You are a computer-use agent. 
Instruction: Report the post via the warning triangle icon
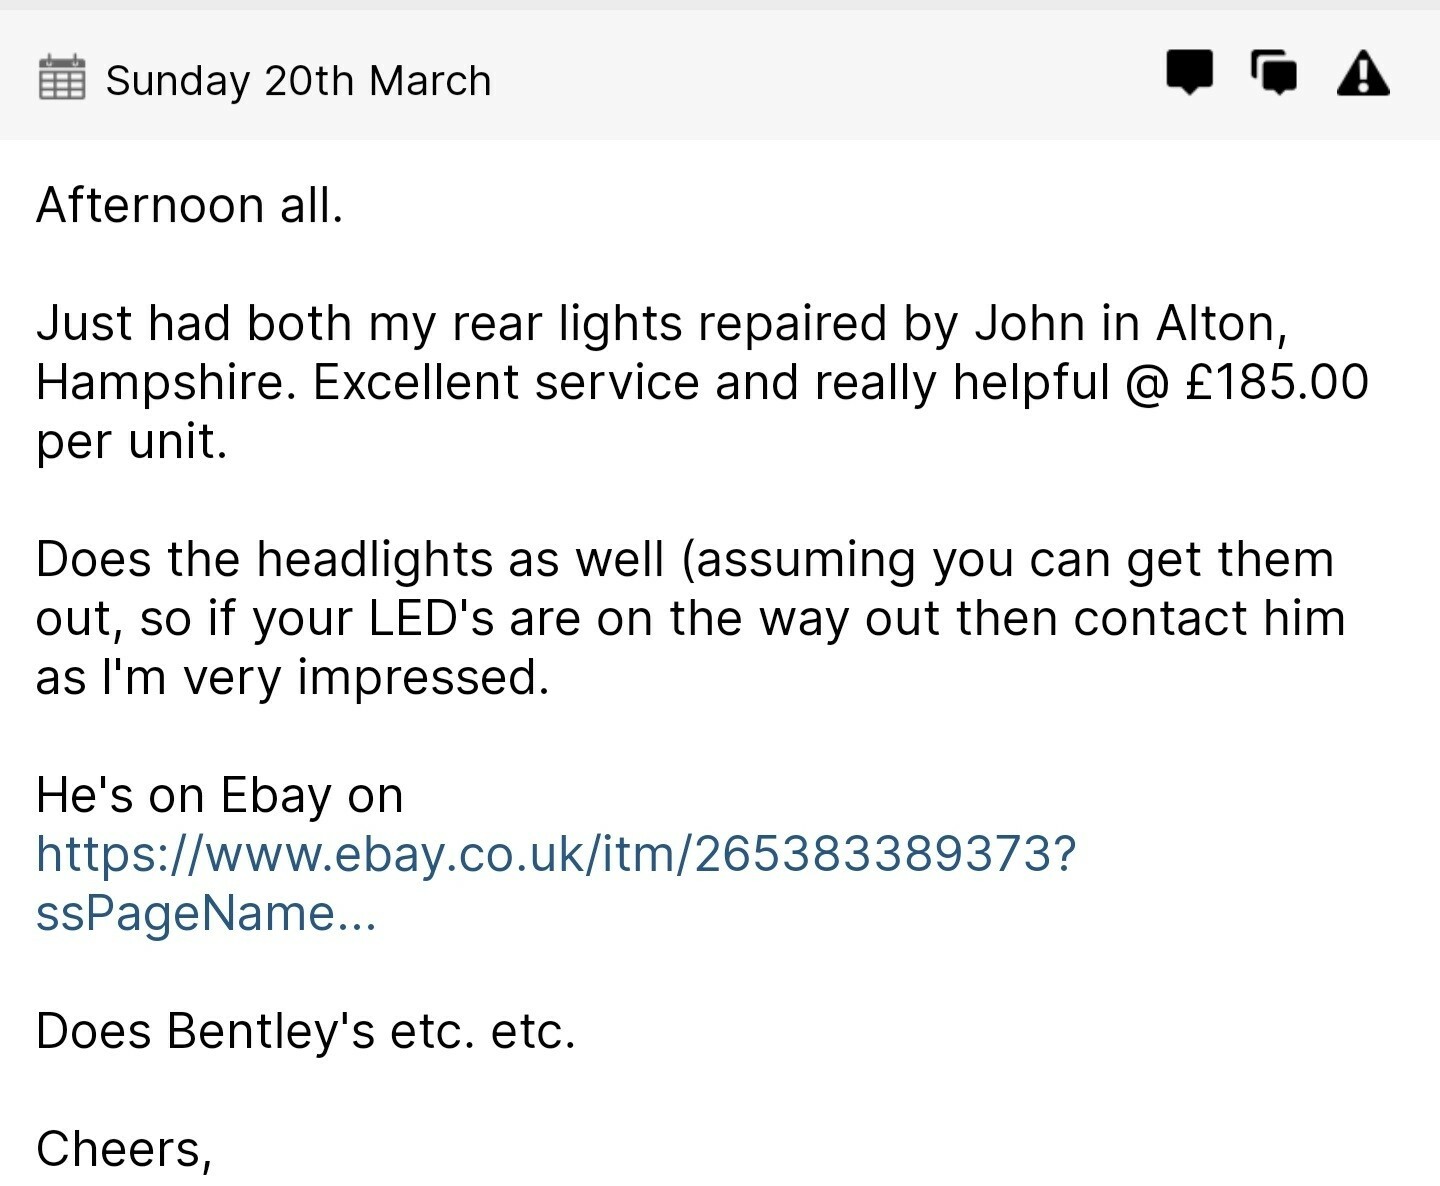[1363, 73]
